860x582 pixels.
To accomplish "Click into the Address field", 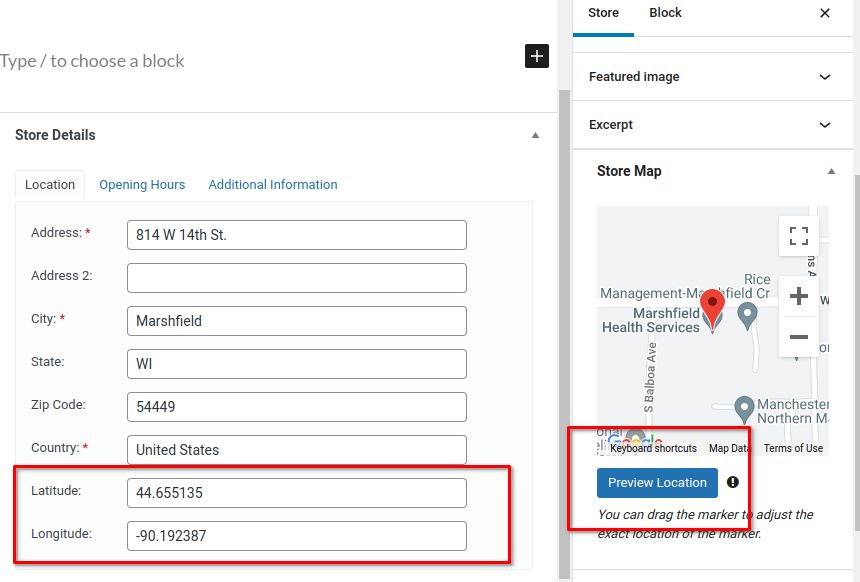I will tap(297, 235).
